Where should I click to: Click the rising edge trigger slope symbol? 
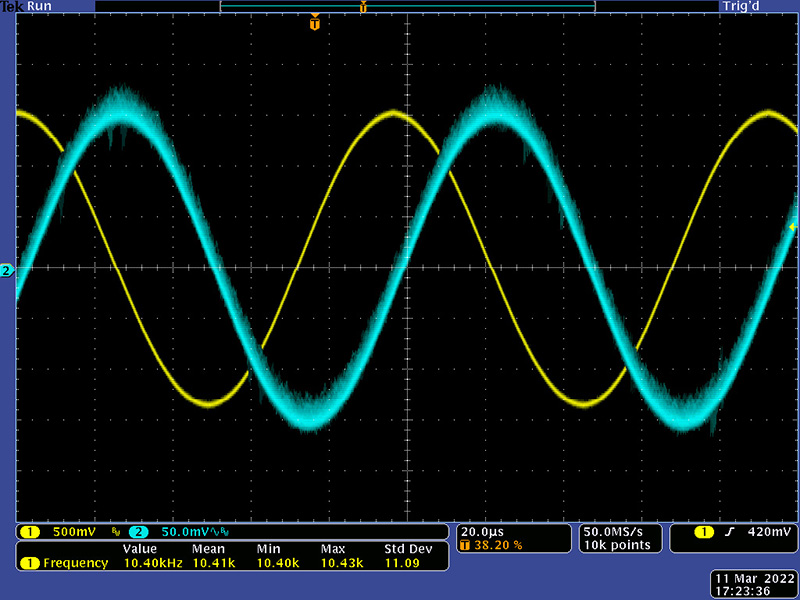pos(730,532)
